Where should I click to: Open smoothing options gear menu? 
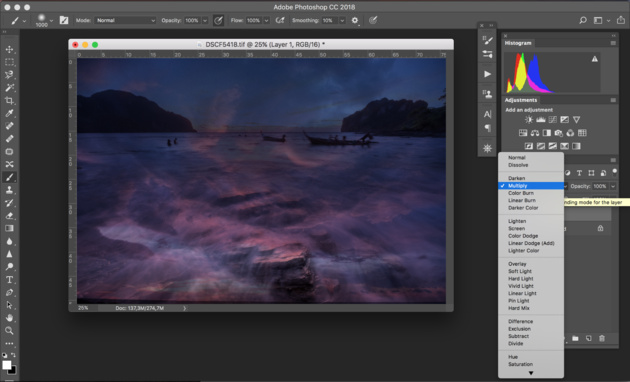(x=355, y=20)
